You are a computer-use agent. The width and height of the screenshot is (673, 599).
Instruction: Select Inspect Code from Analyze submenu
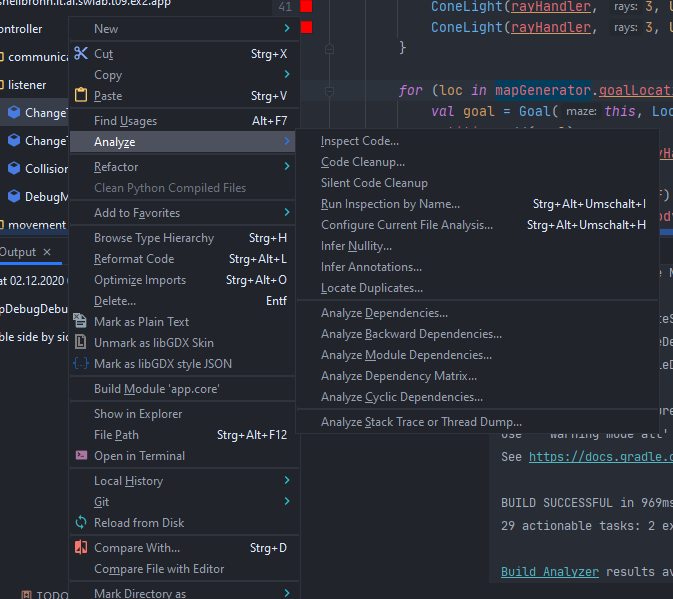(x=360, y=141)
